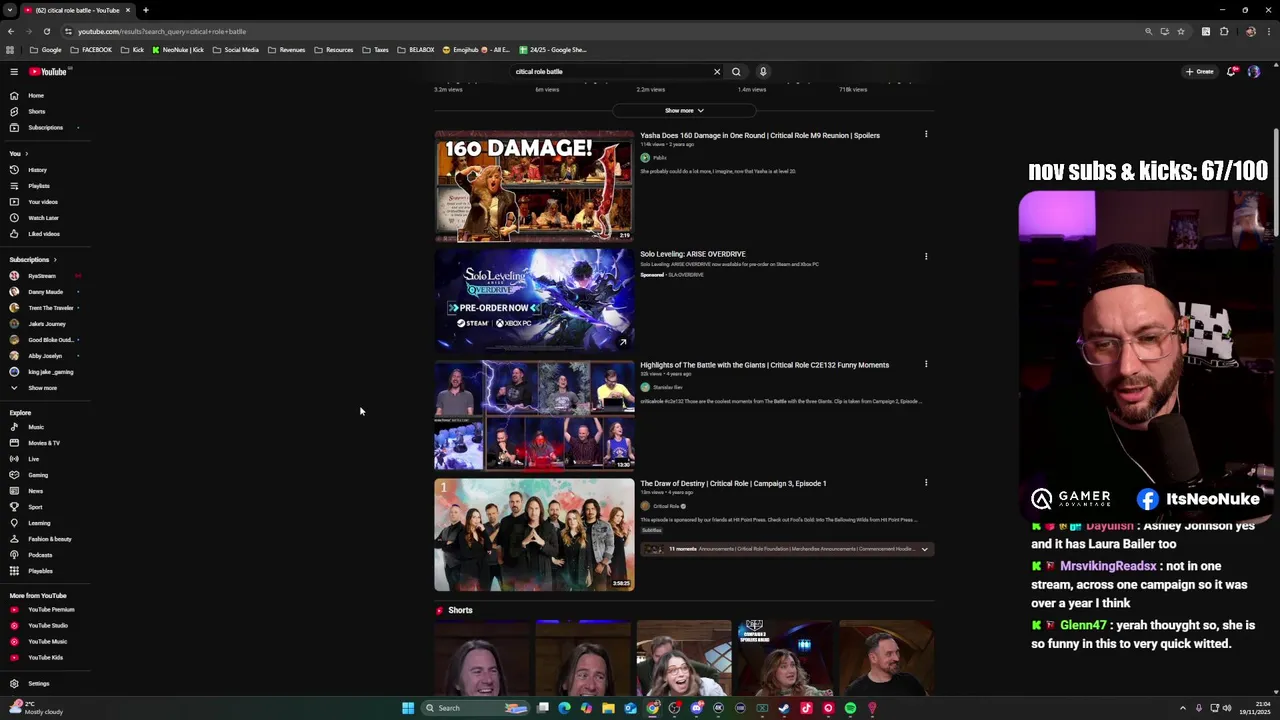Click the Create button
The width and height of the screenshot is (1280, 720).
1199,72
